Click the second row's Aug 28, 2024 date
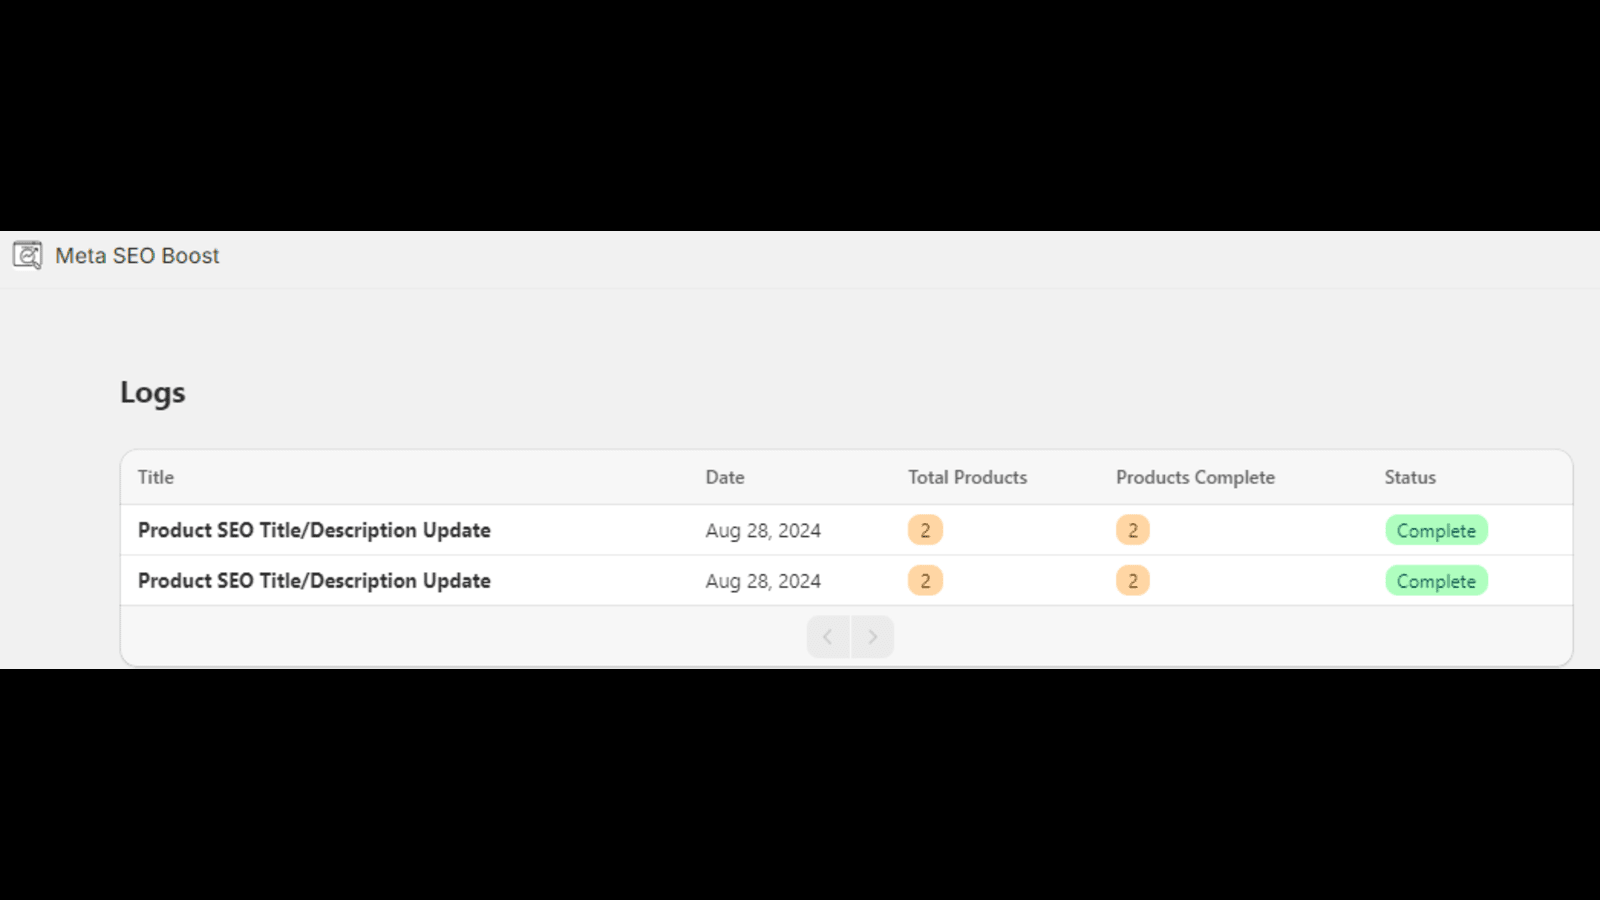 (763, 581)
